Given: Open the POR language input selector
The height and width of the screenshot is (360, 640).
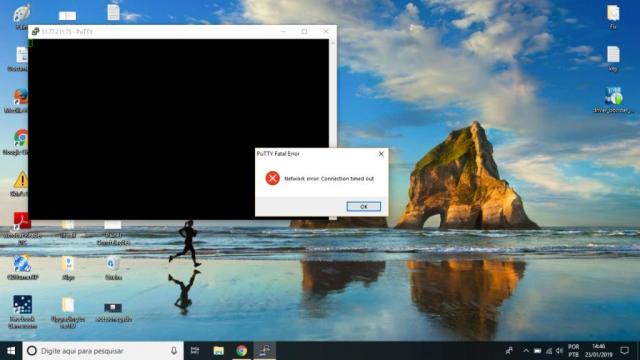Looking at the screenshot, I should pos(573,351).
